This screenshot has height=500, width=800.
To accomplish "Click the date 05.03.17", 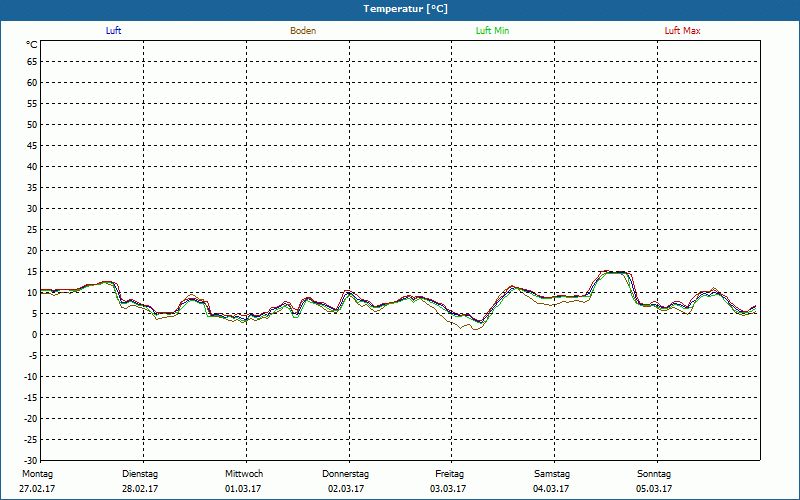I will pos(654,489).
